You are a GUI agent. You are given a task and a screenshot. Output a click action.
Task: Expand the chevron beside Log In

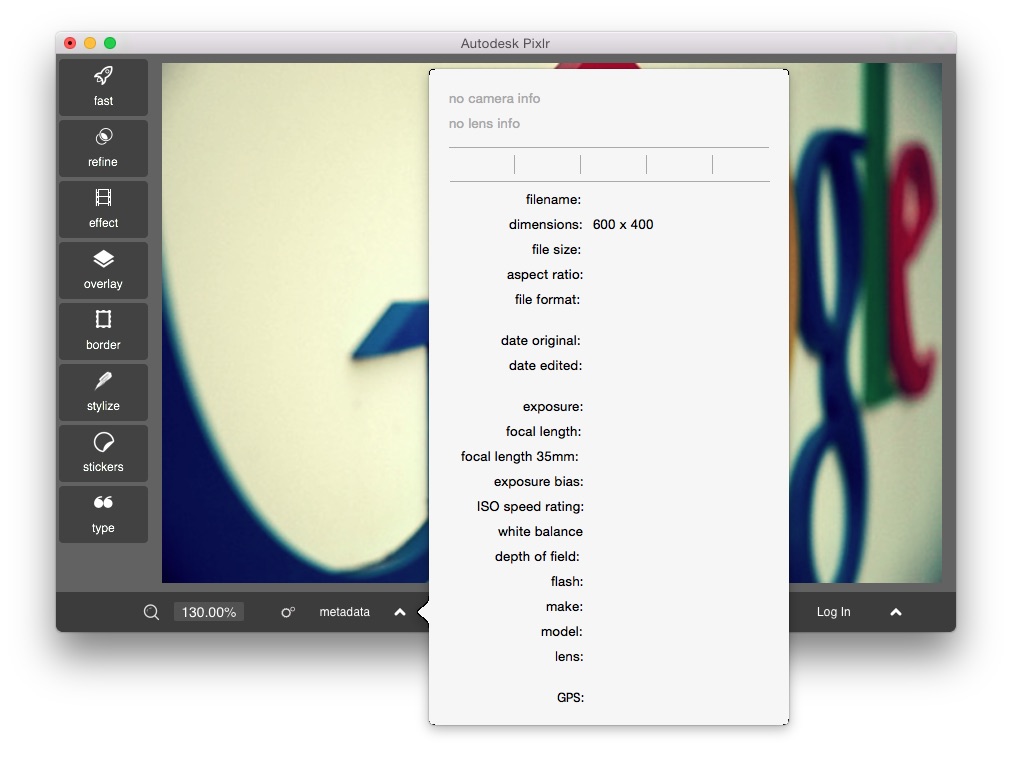click(896, 612)
